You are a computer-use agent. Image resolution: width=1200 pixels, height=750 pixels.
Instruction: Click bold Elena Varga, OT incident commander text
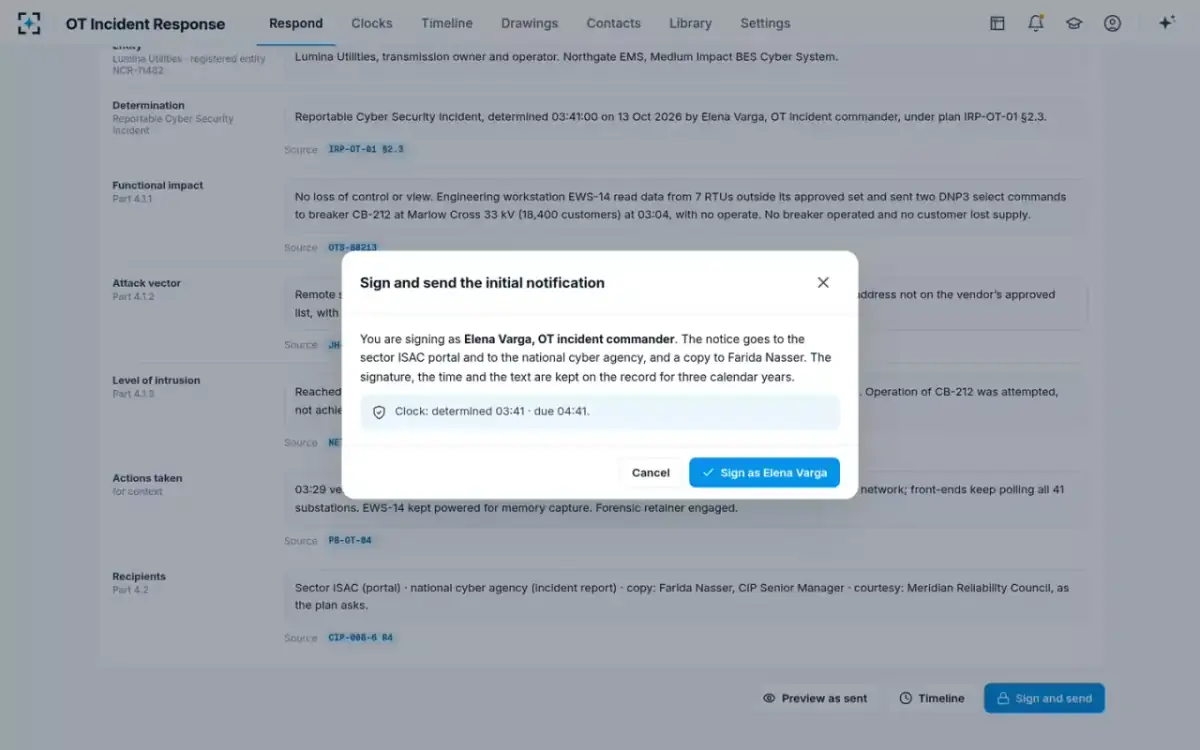tap(570, 339)
